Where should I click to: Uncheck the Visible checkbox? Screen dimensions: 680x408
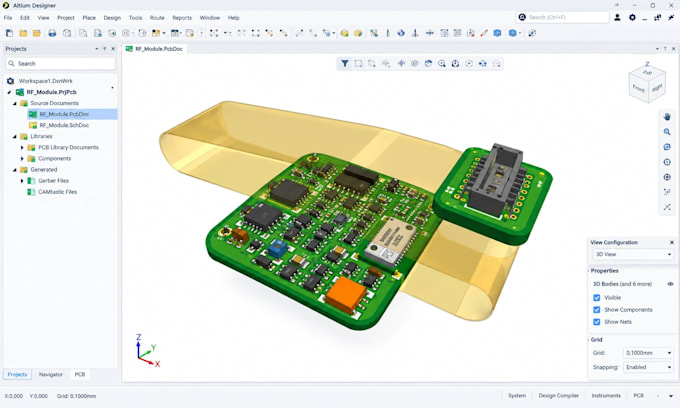[x=597, y=297]
